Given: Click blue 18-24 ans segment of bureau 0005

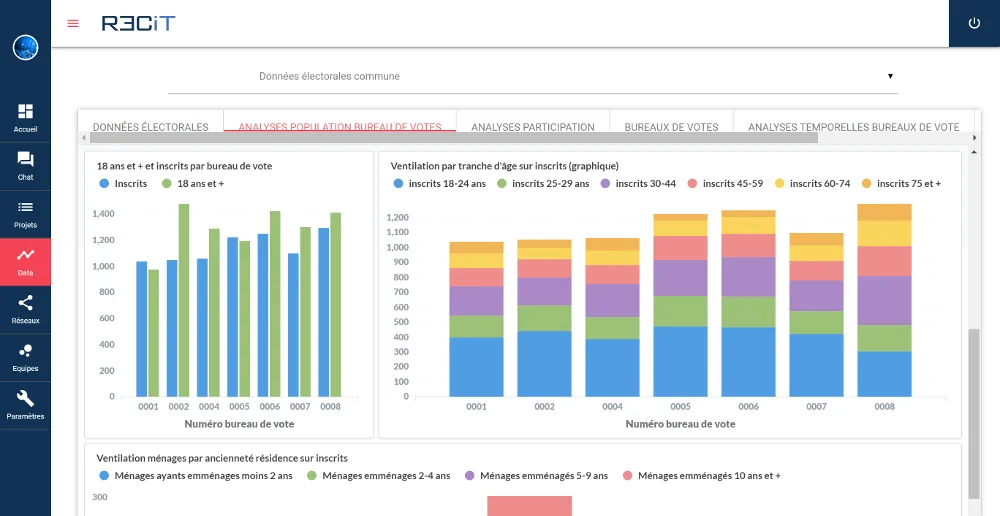Looking at the screenshot, I should click(680, 362).
